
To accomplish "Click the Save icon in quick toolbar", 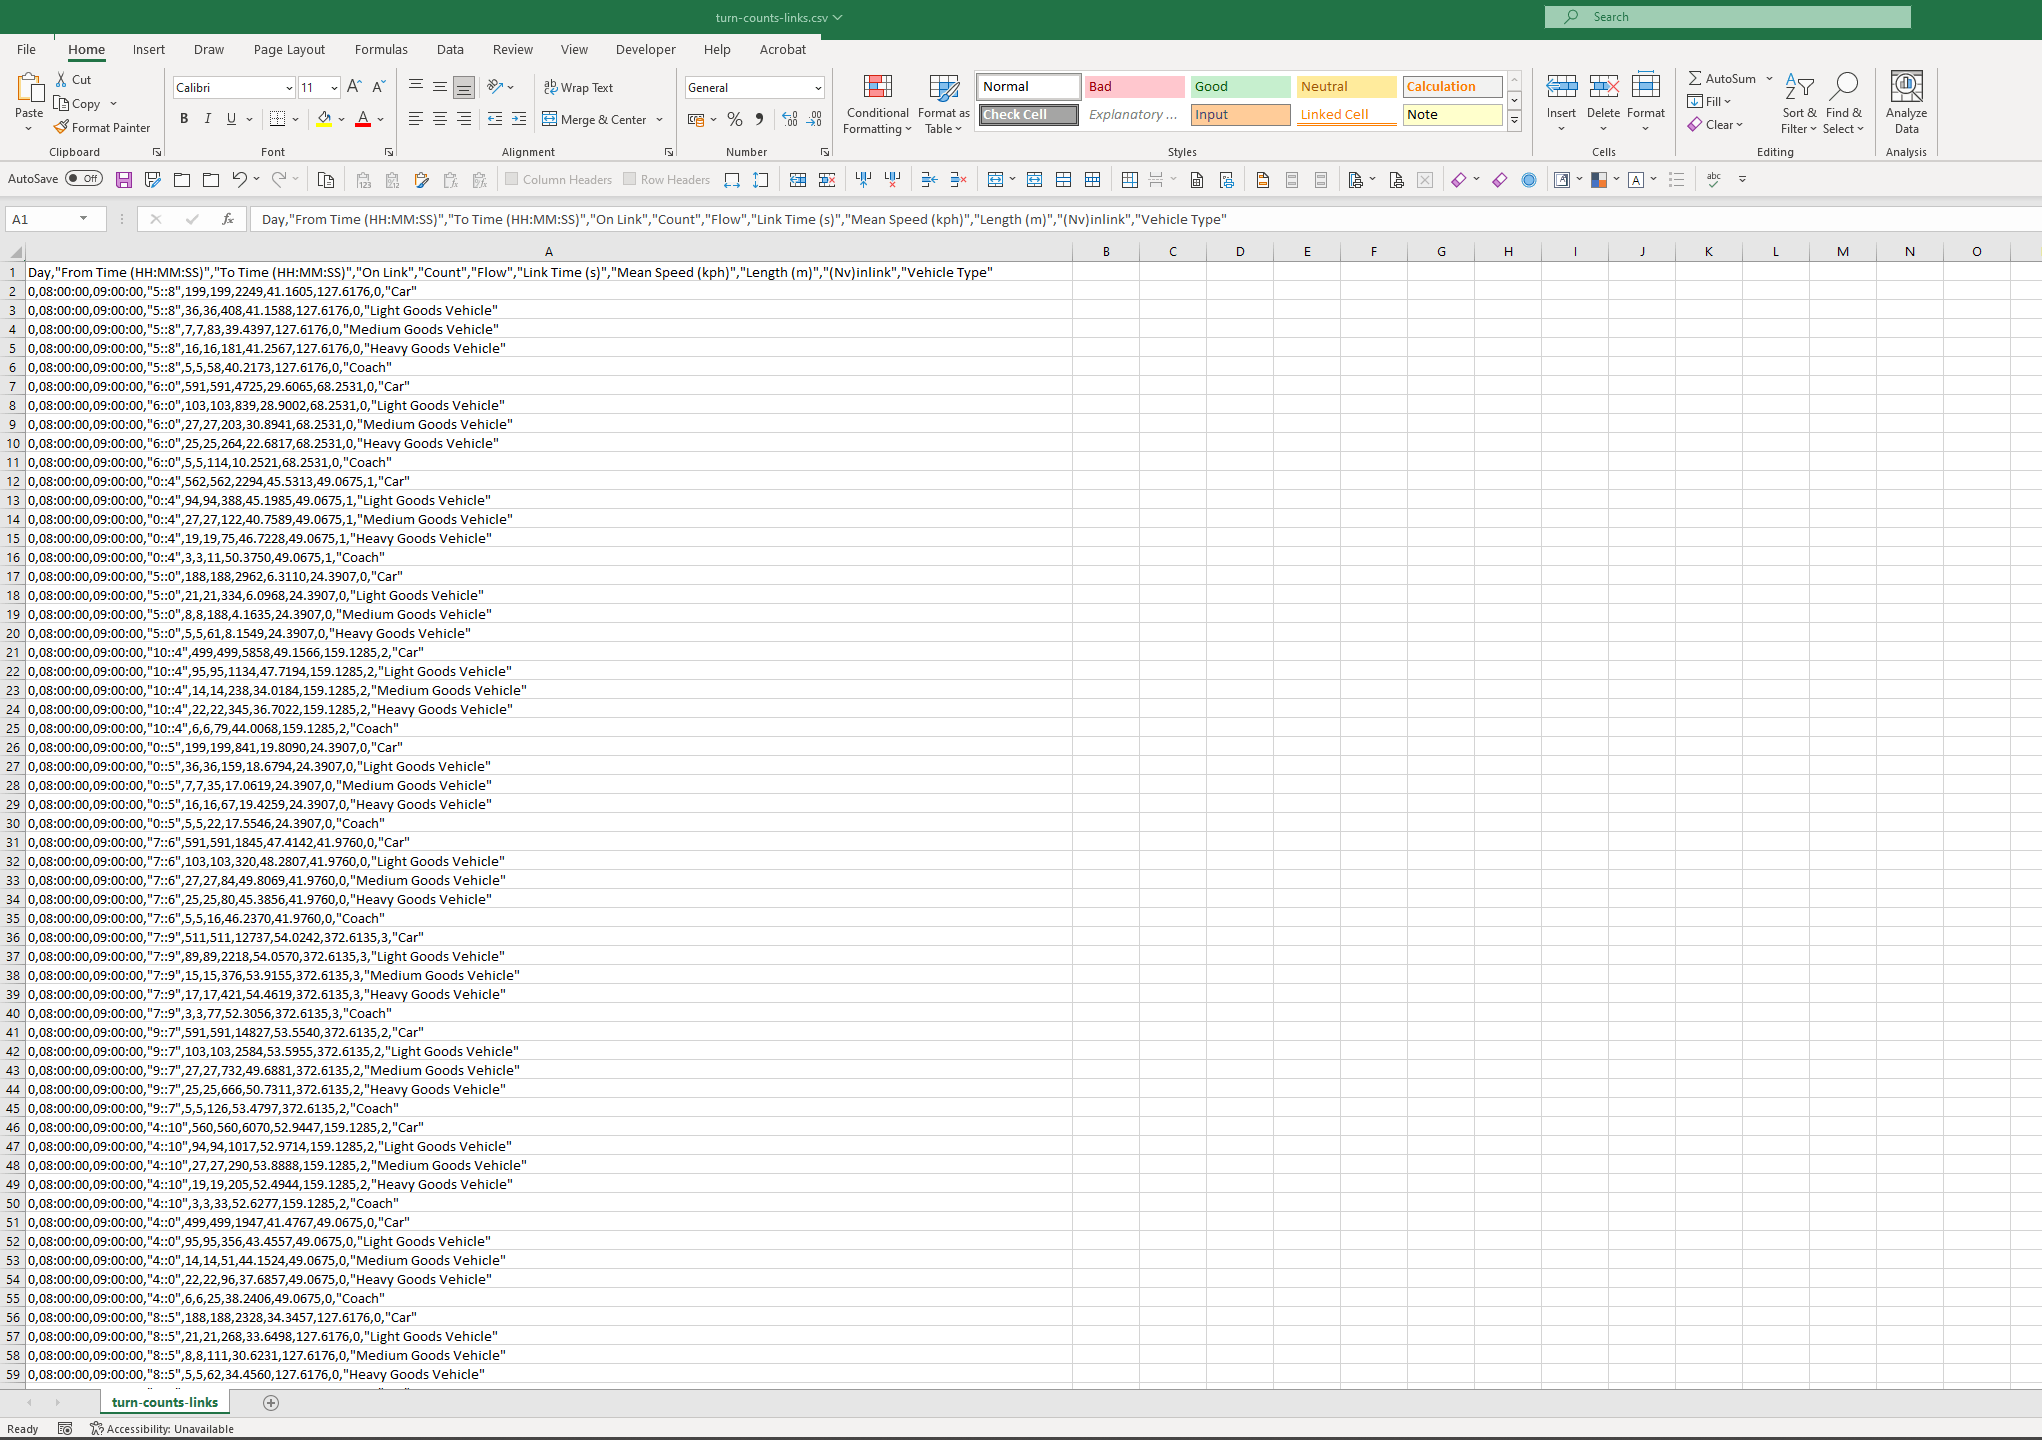I will pos(124,180).
